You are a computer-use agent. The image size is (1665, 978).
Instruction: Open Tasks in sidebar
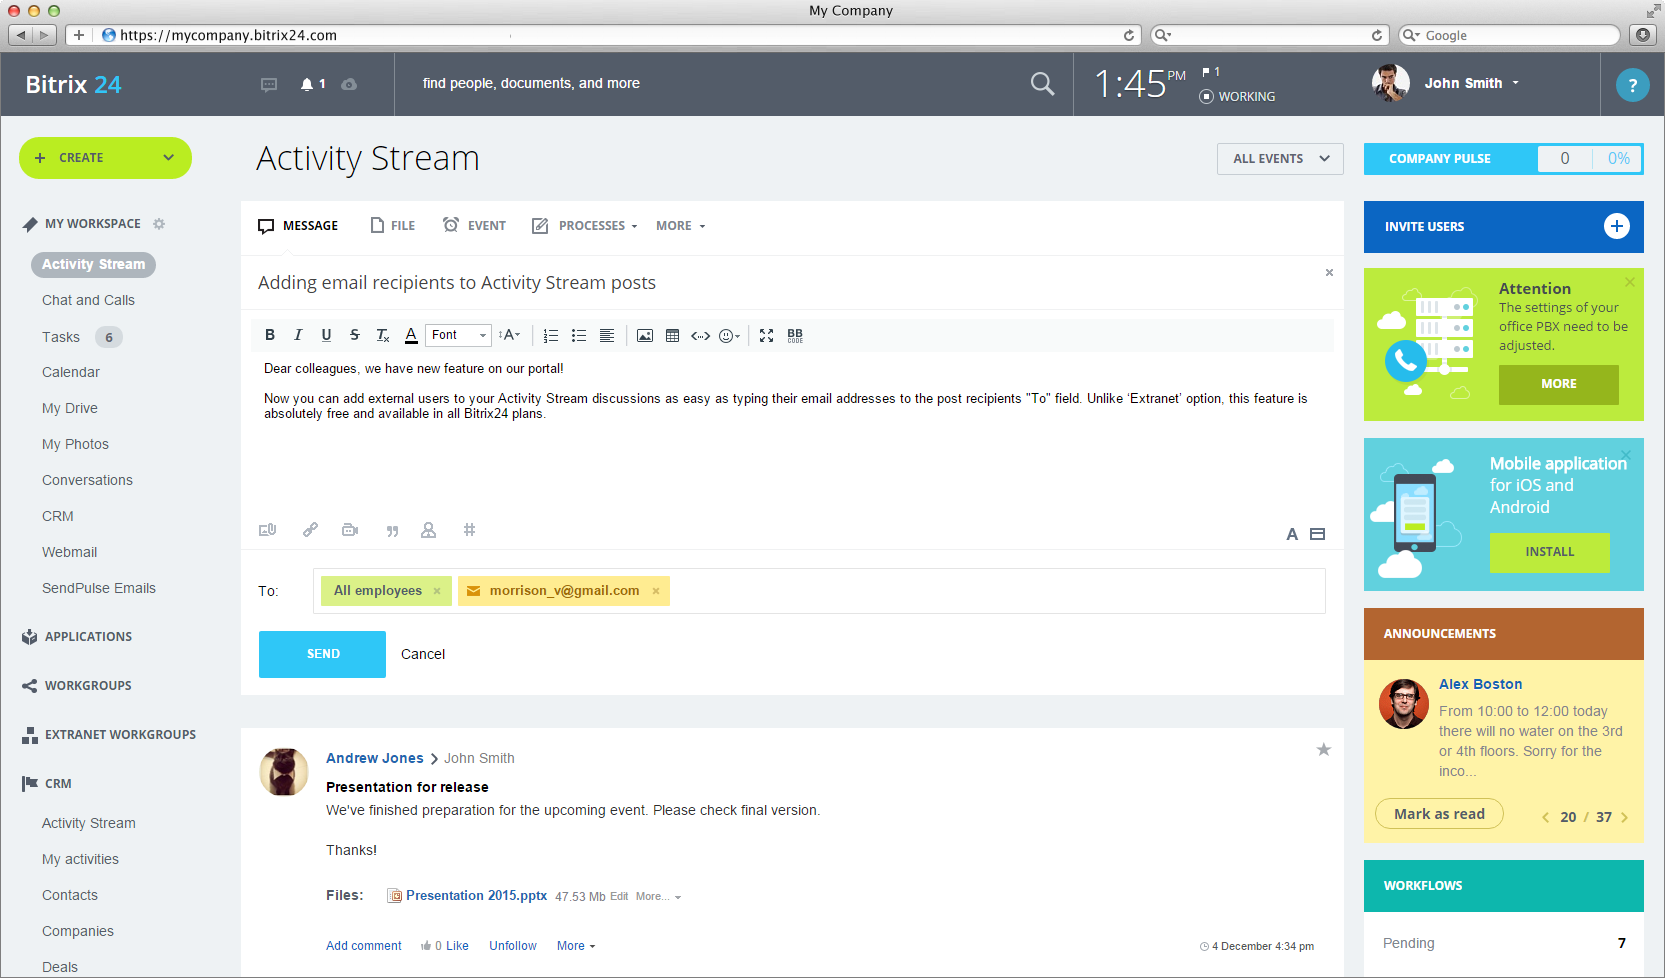61,337
